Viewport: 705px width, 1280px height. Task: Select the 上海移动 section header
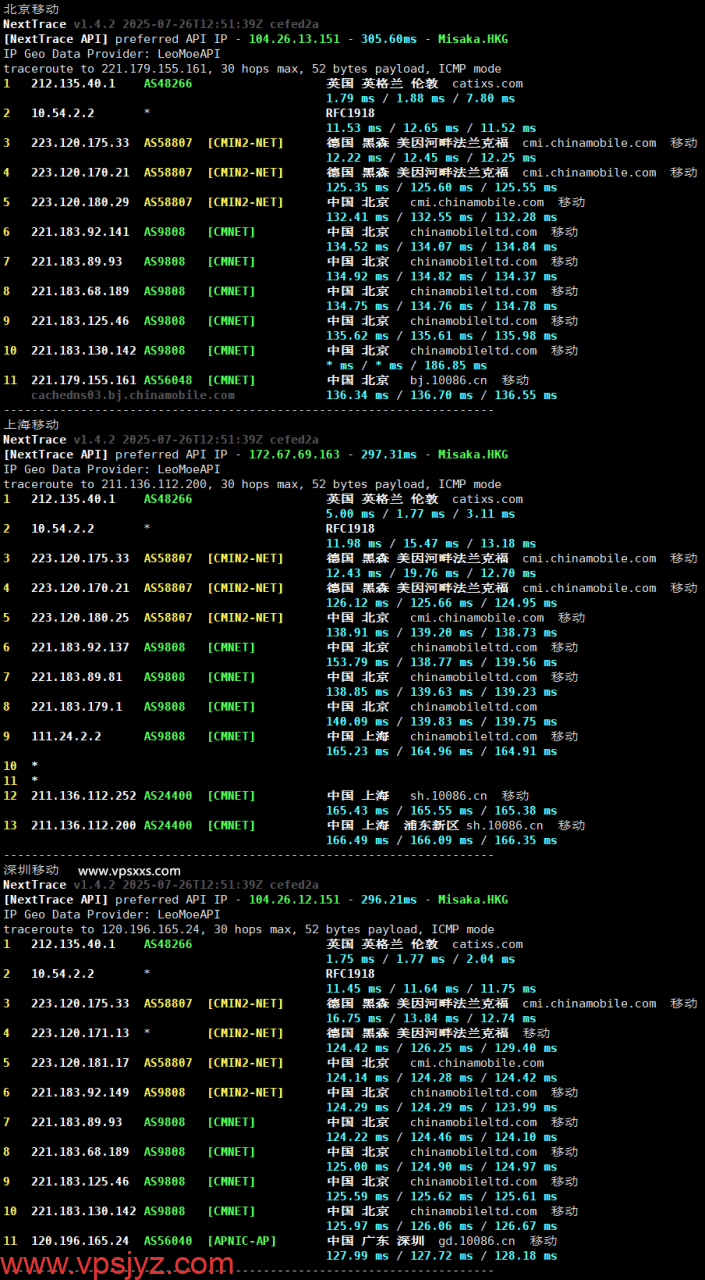click(x=31, y=424)
